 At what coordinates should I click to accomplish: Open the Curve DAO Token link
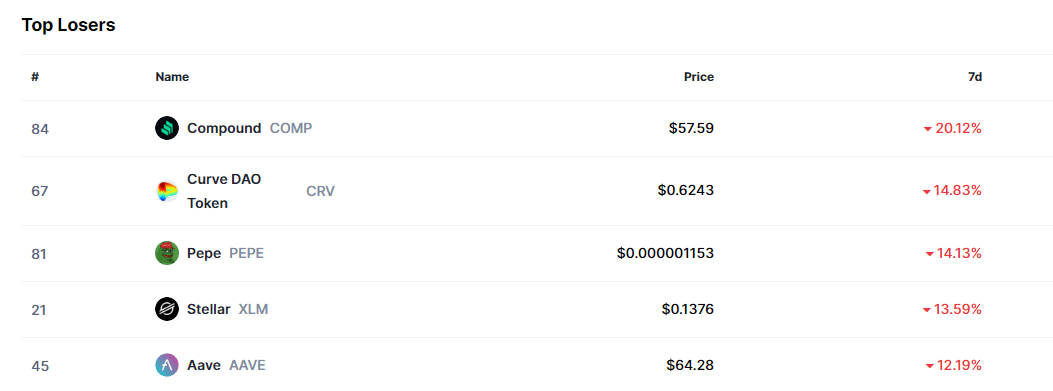coord(224,191)
